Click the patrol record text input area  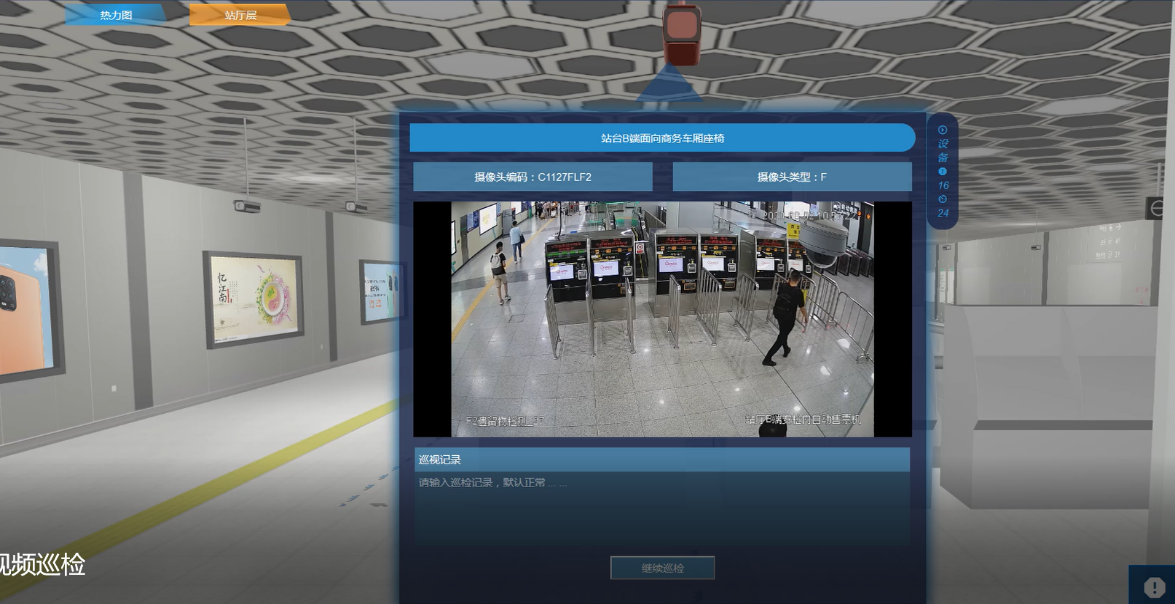click(x=661, y=510)
